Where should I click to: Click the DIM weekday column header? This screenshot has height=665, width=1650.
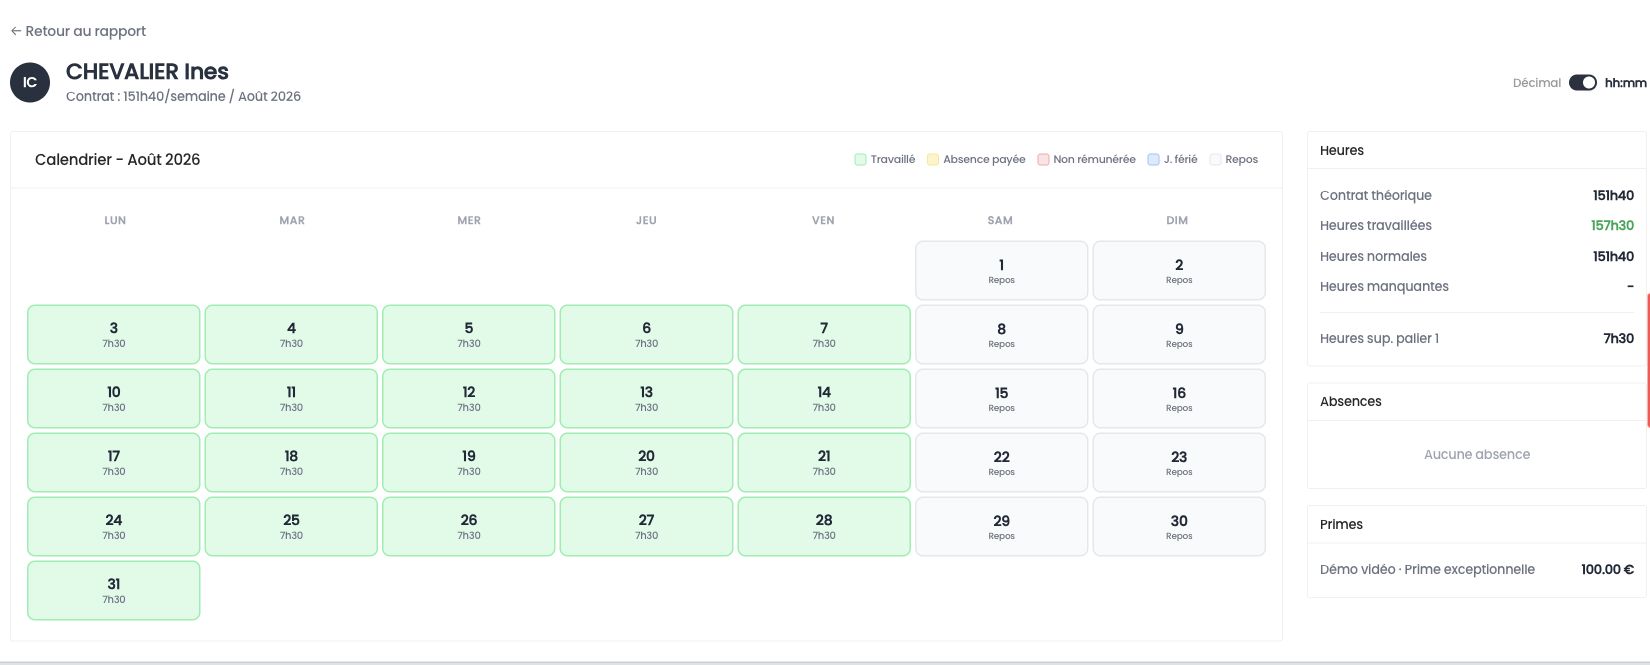click(1177, 221)
